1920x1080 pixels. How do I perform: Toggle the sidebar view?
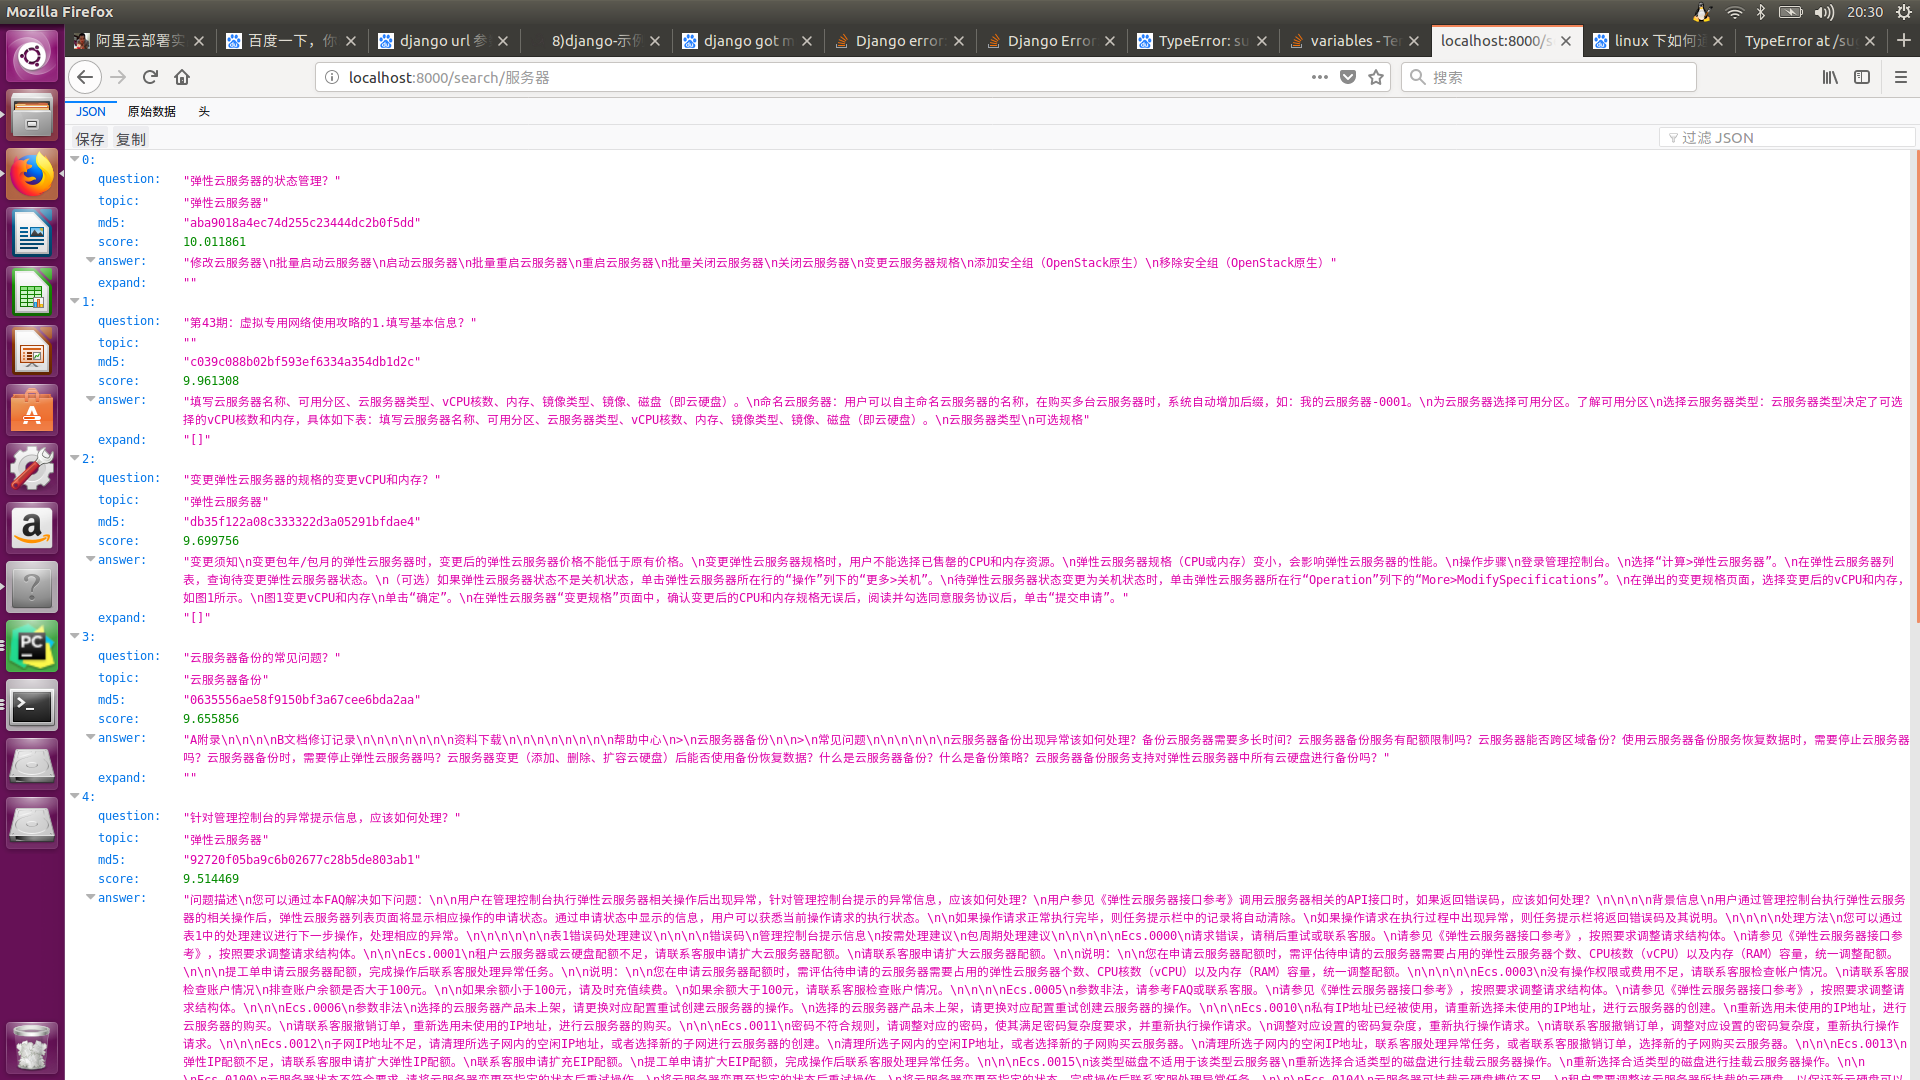click(x=1862, y=77)
